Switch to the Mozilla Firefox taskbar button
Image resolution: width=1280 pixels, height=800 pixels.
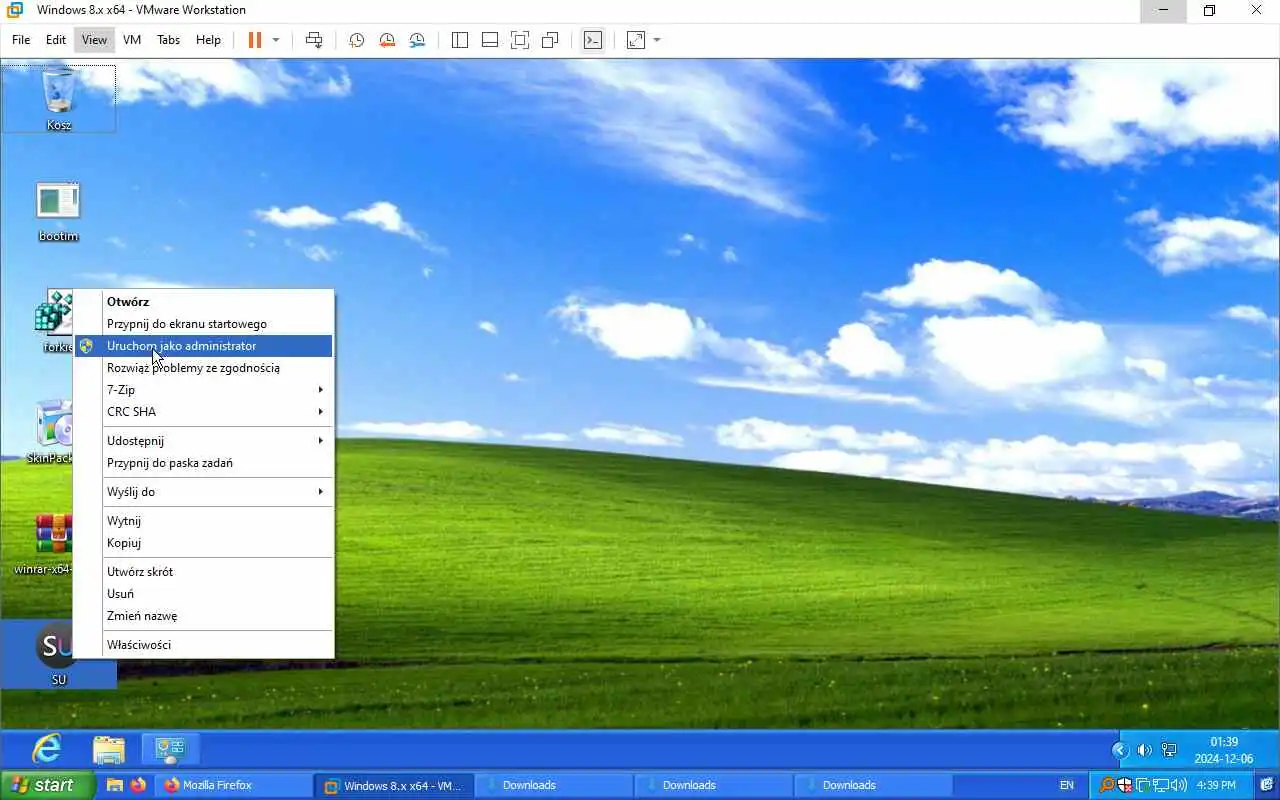[x=233, y=785]
